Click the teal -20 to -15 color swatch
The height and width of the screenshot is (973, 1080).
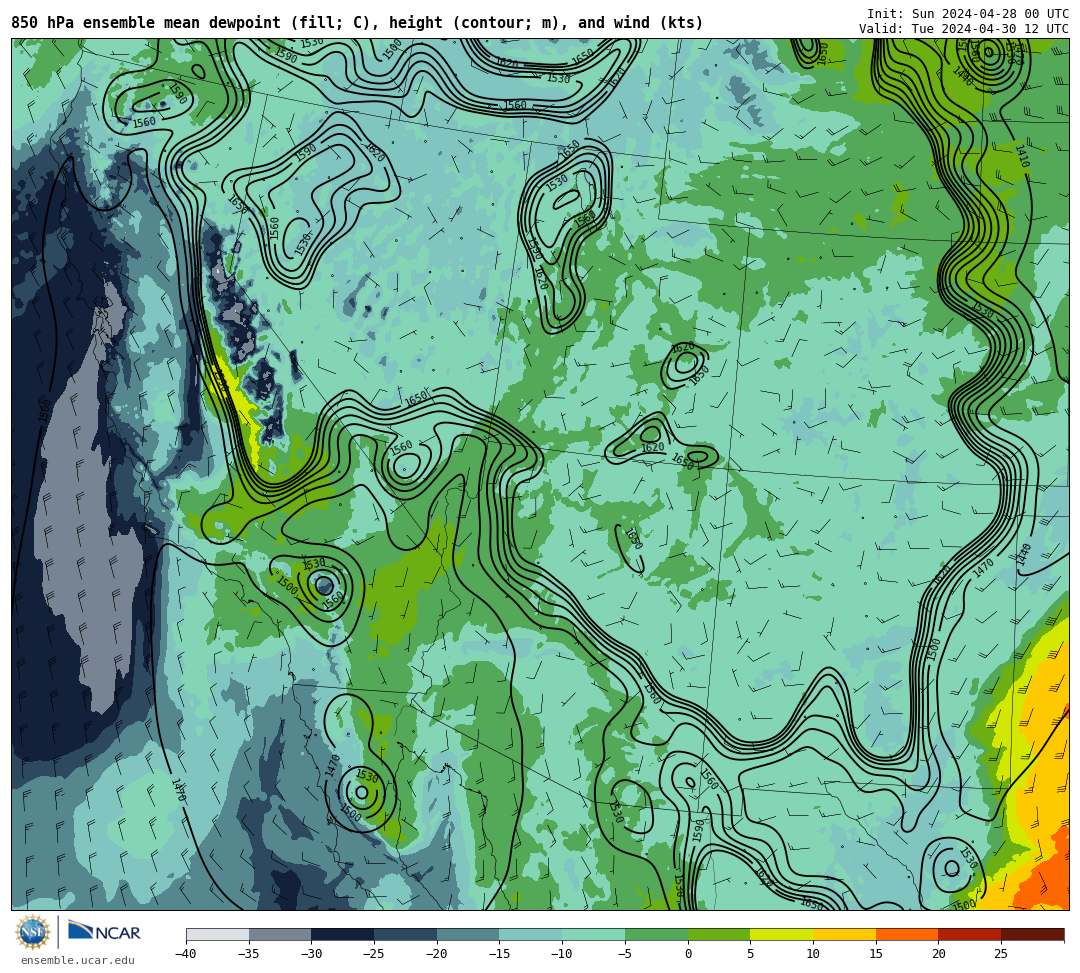click(468, 934)
